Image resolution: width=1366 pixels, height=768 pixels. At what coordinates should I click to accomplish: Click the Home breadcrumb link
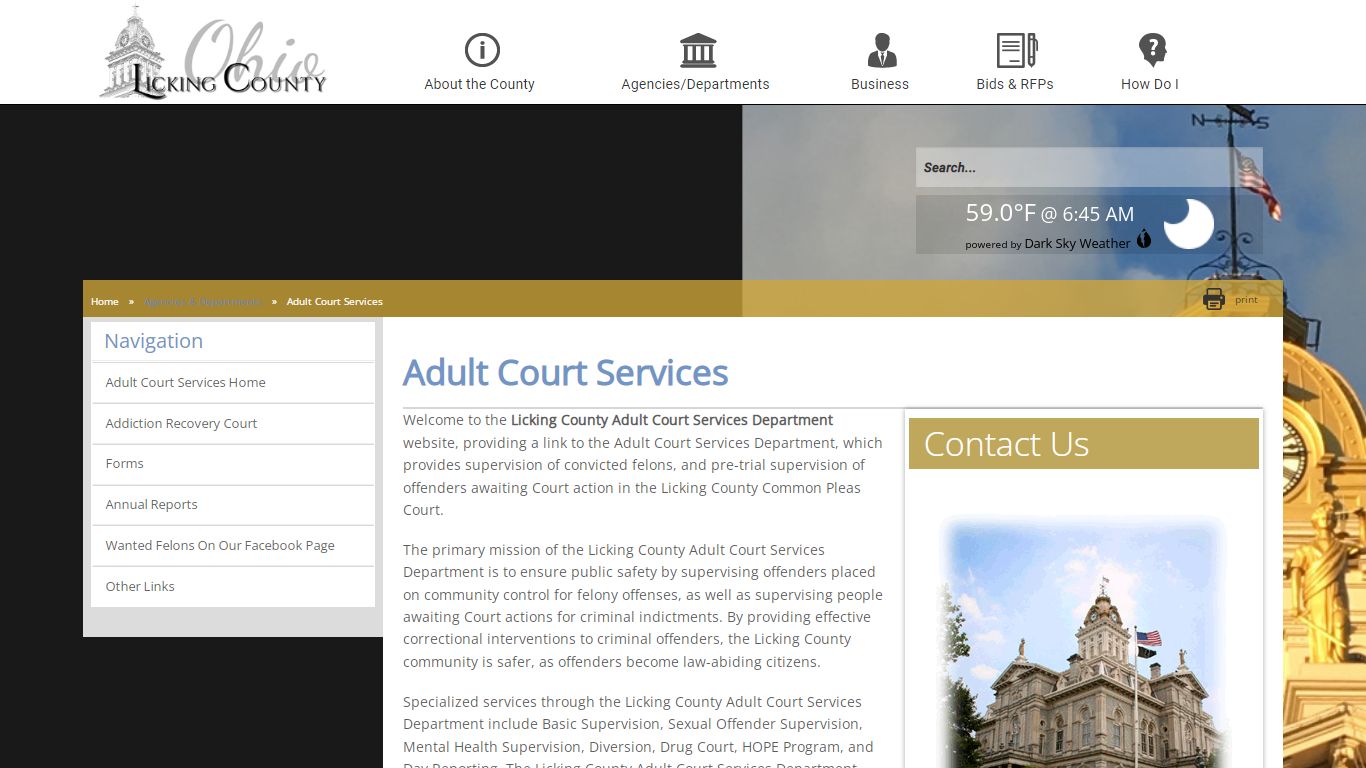[105, 301]
